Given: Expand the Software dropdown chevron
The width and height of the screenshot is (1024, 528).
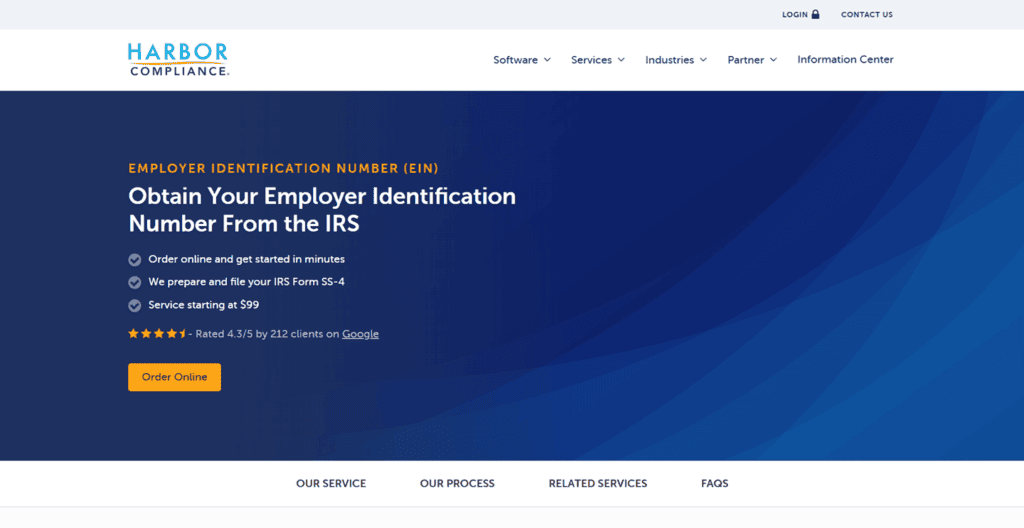Looking at the screenshot, I should 547,59.
